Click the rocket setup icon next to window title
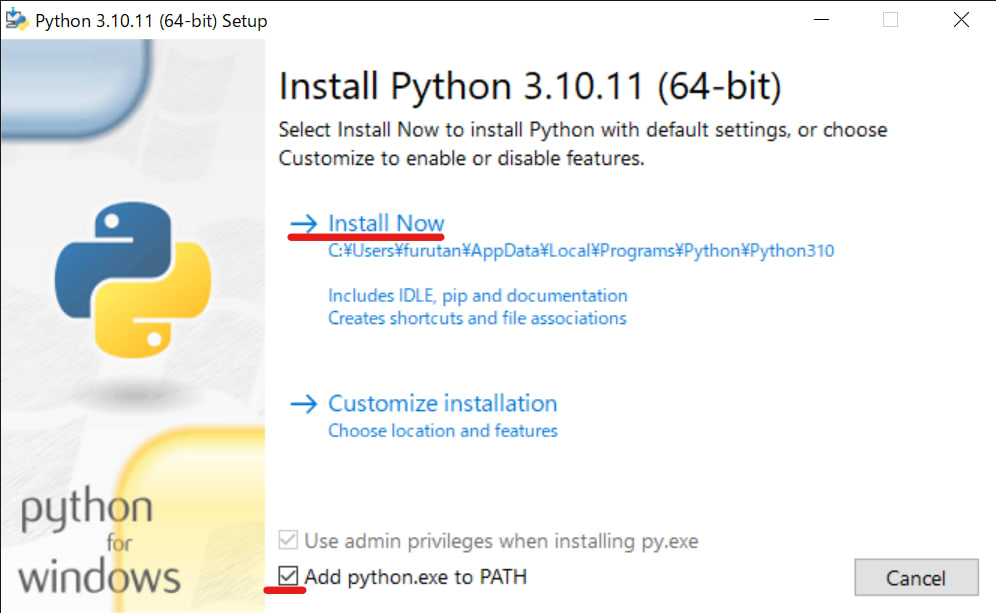The width and height of the screenshot is (996, 613). [16, 19]
